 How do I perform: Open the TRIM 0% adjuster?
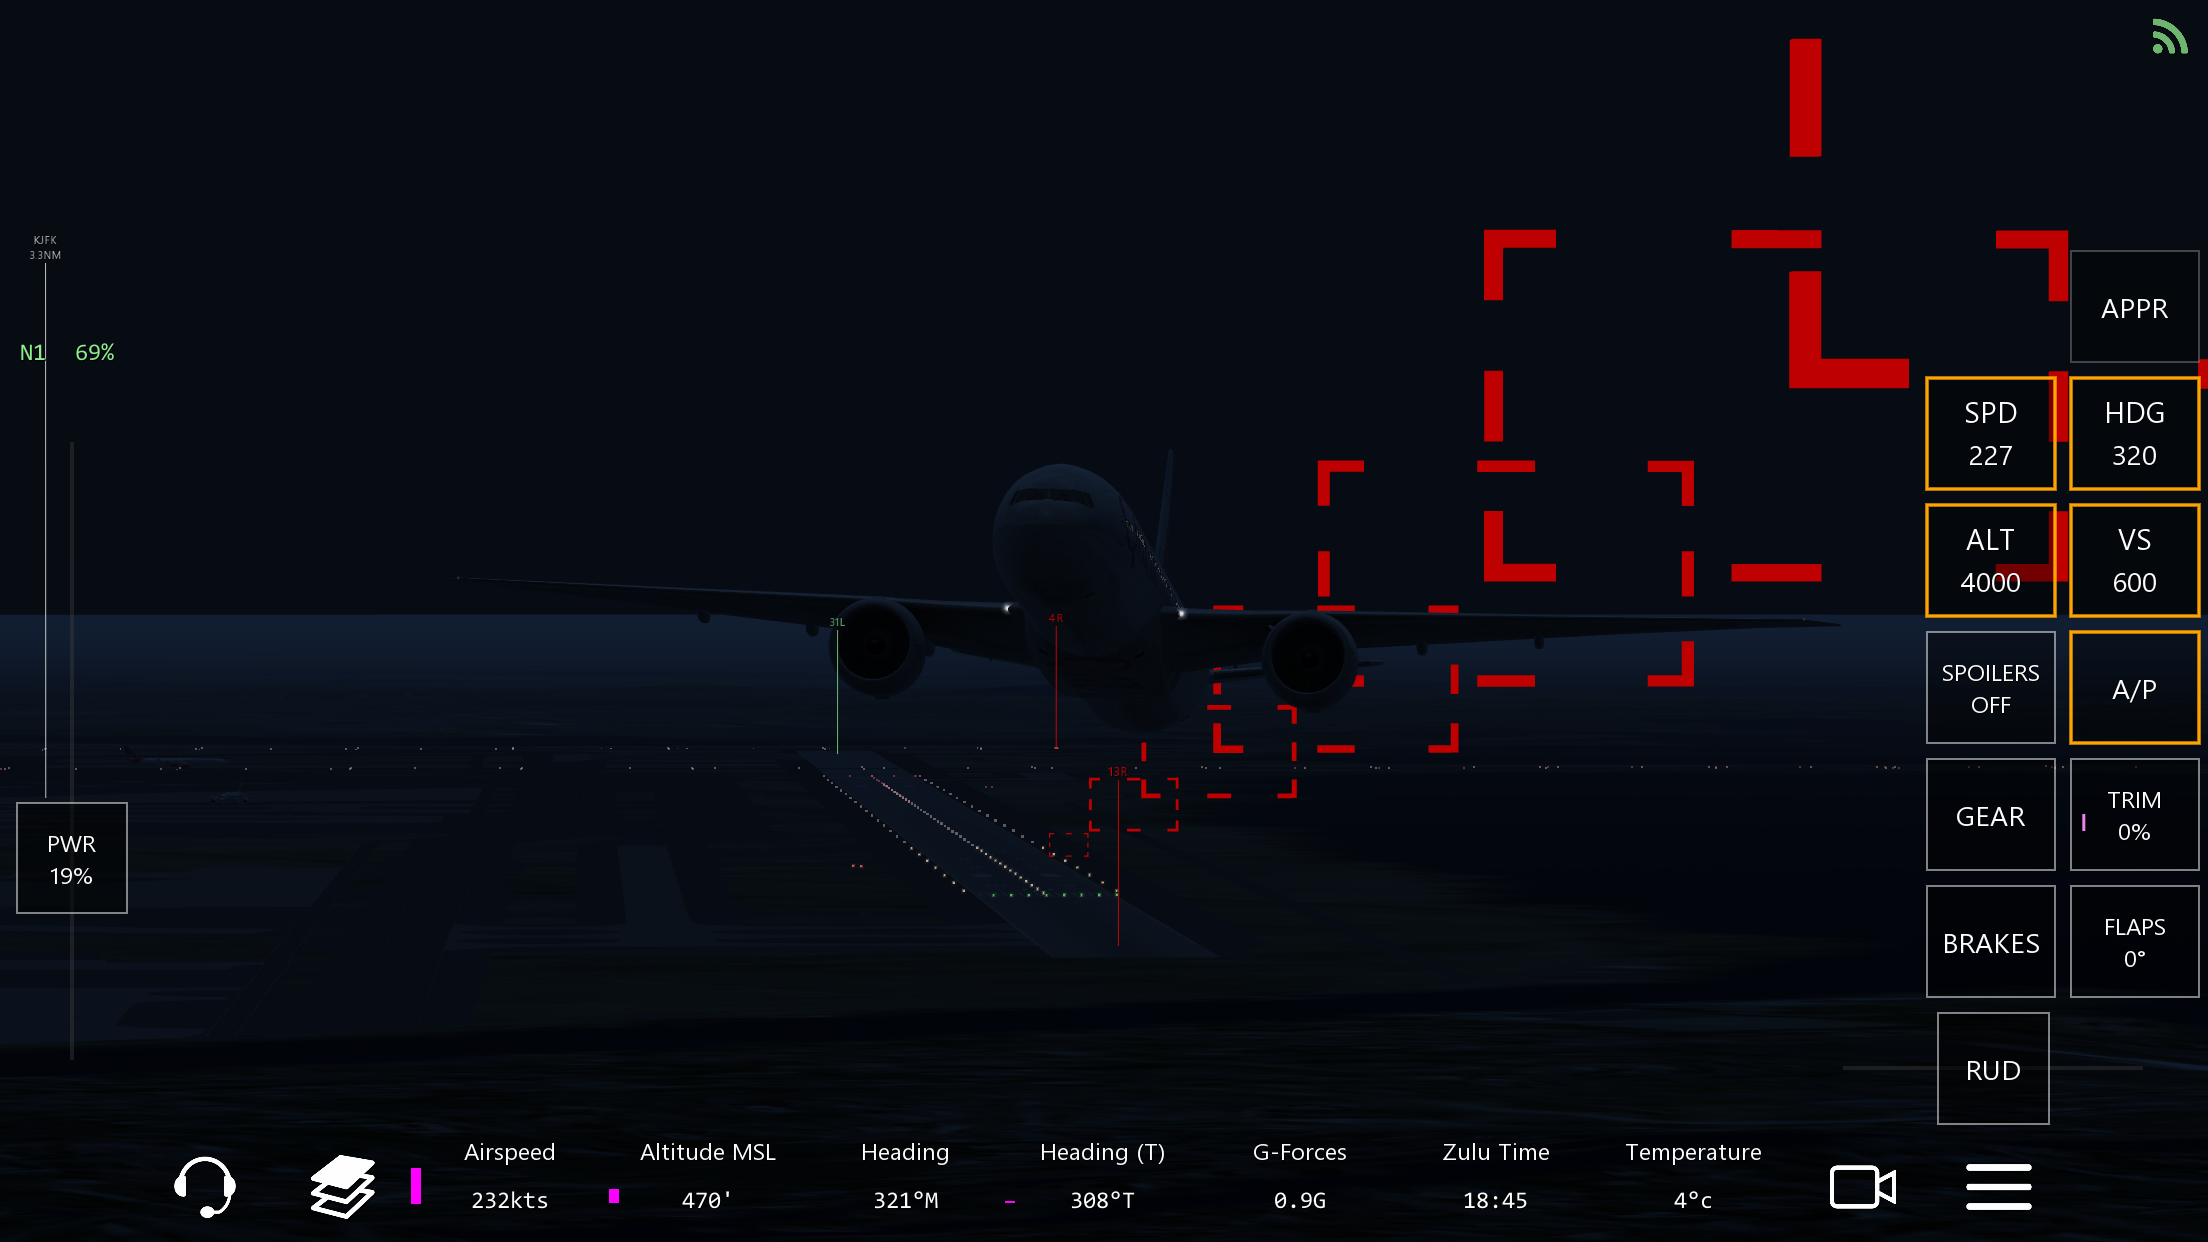(x=2134, y=815)
